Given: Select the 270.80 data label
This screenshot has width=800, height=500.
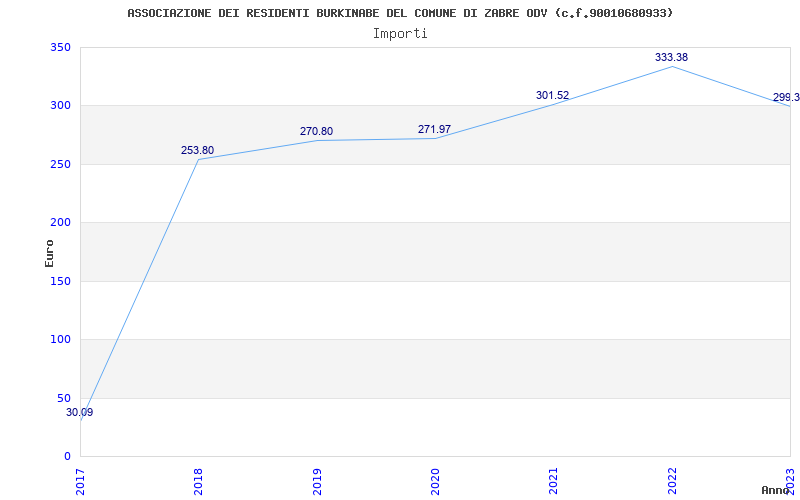Looking at the screenshot, I should pyautogui.click(x=316, y=131).
